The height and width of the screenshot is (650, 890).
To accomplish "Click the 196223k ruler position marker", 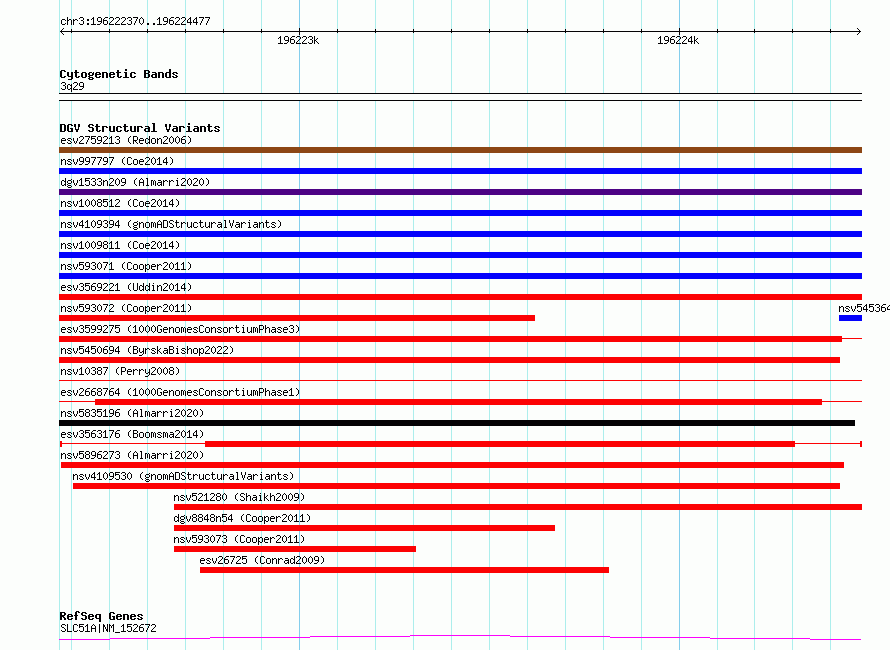I will point(298,40).
